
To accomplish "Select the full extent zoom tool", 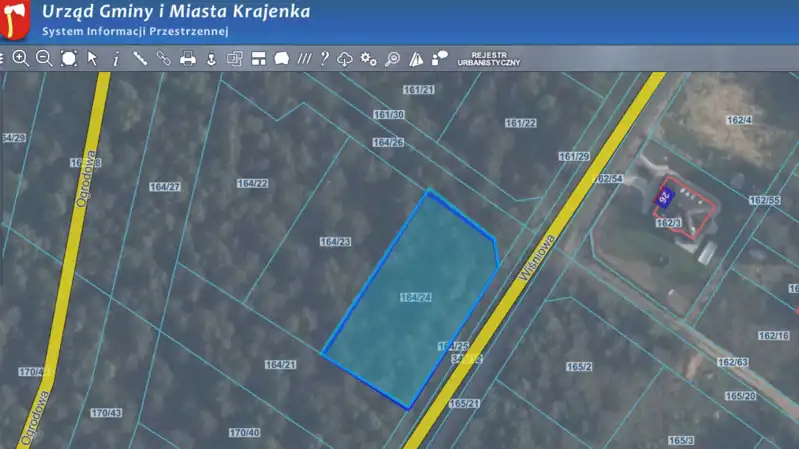I will [x=68, y=59].
